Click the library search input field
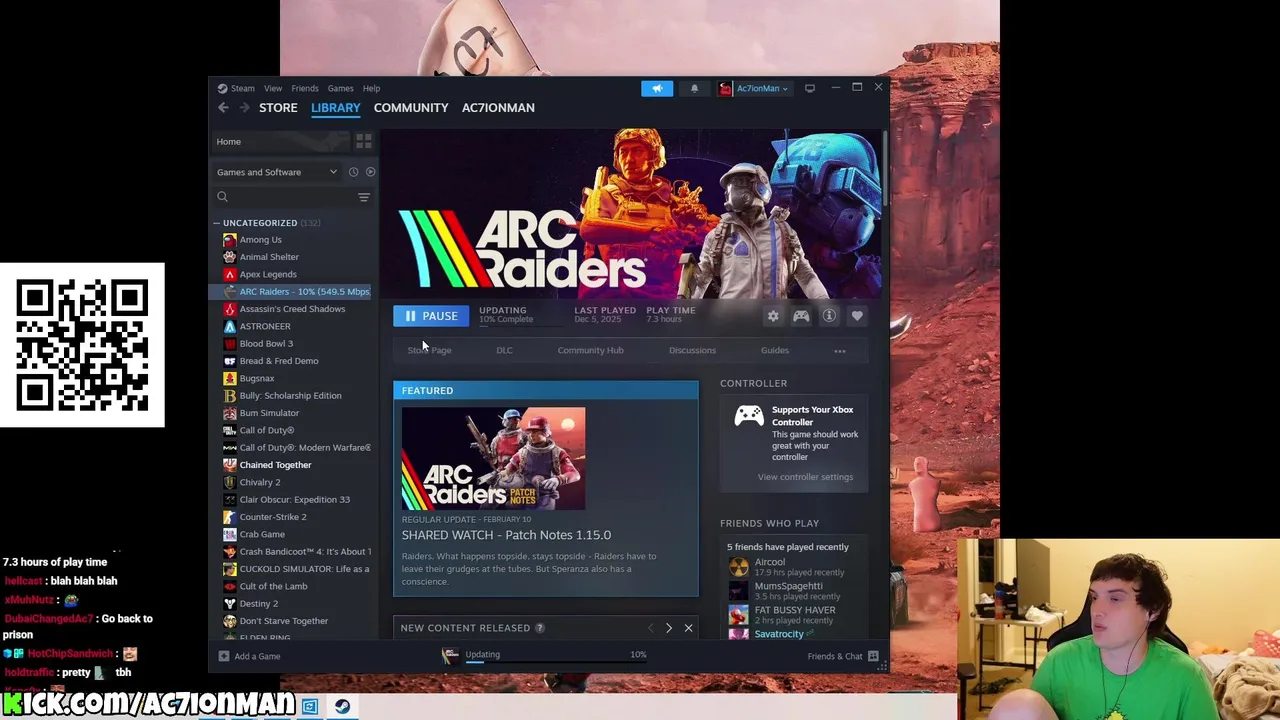This screenshot has height=720, width=1280. click(x=292, y=197)
